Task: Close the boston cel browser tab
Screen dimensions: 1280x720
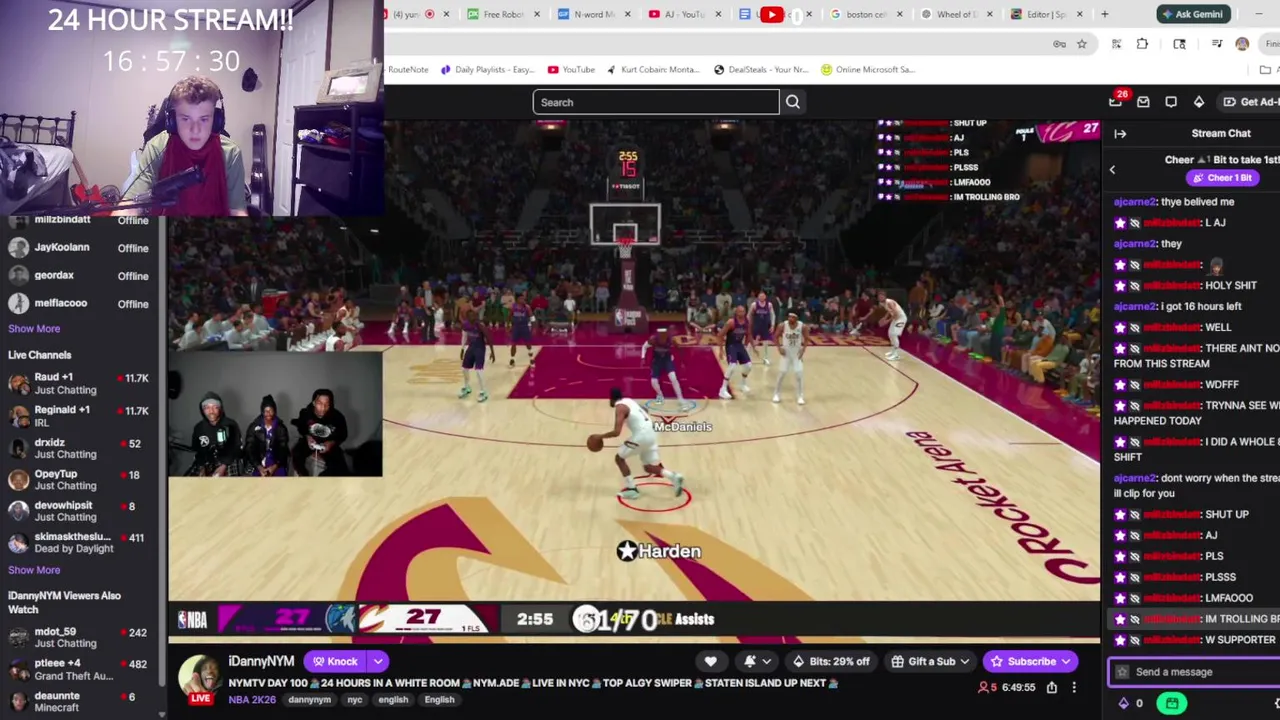Action: (899, 14)
